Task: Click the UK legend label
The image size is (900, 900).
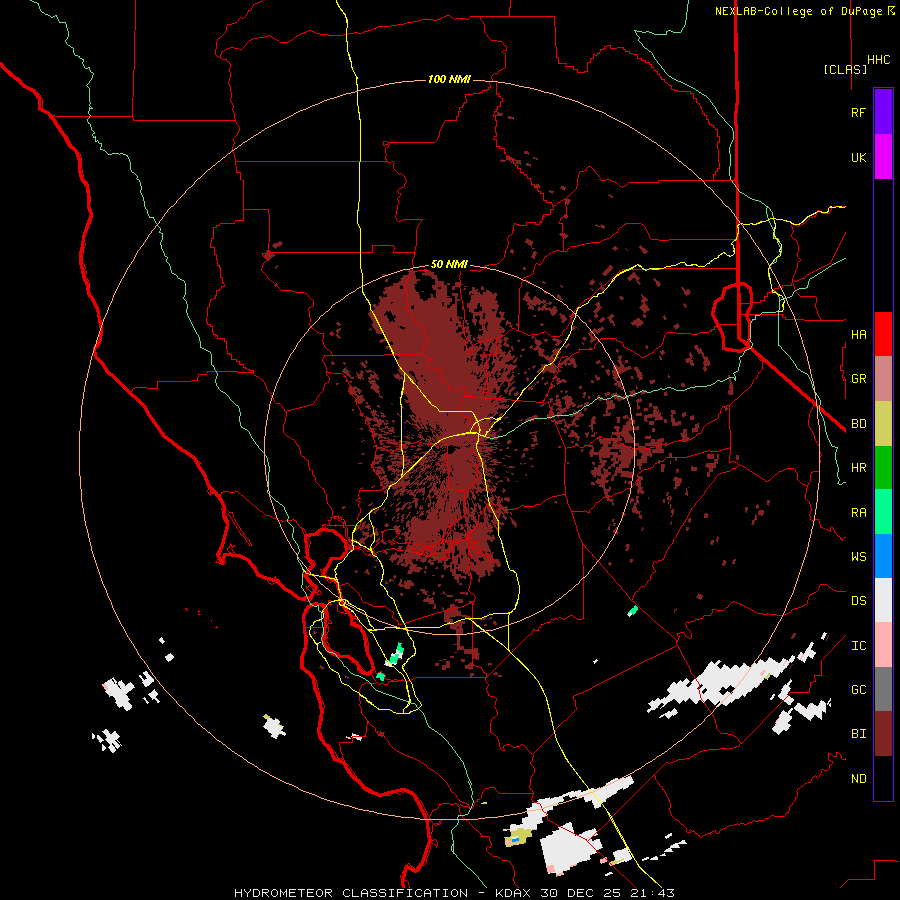Action: (858, 157)
